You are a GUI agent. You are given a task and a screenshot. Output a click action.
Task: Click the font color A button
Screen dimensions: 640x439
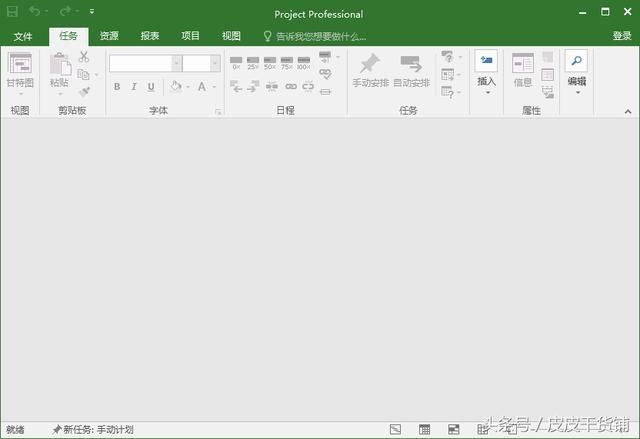(202, 86)
